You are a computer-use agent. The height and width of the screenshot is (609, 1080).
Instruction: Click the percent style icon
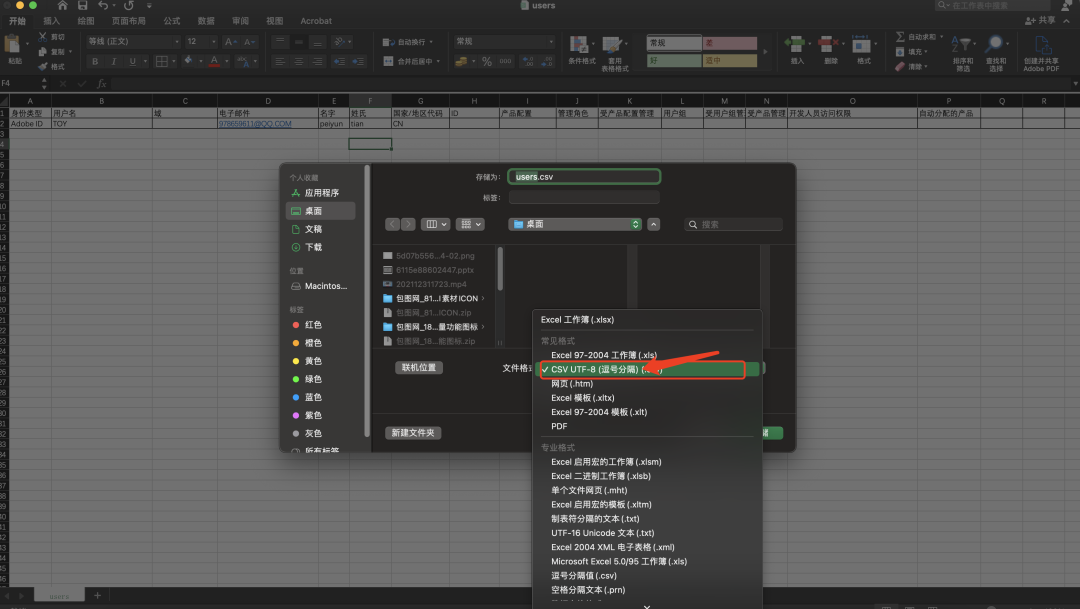coord(487,61)
